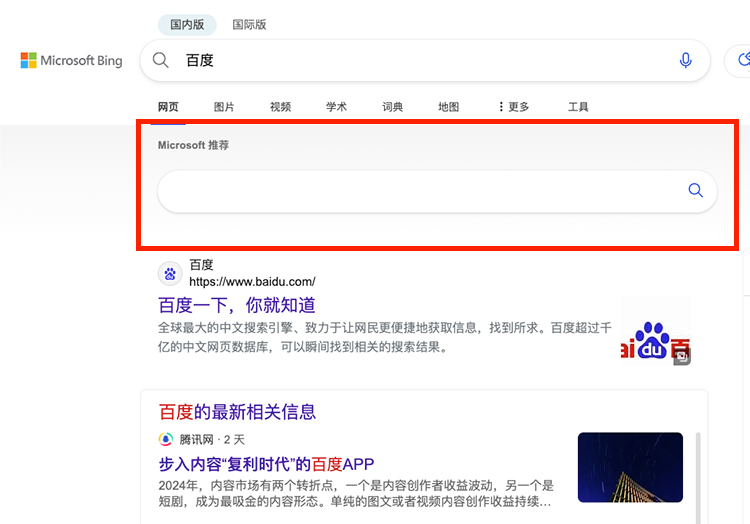Click small overlay icon on Baidu logo image
The height and width of the screenshot is (524, 750).
(682, 355)
